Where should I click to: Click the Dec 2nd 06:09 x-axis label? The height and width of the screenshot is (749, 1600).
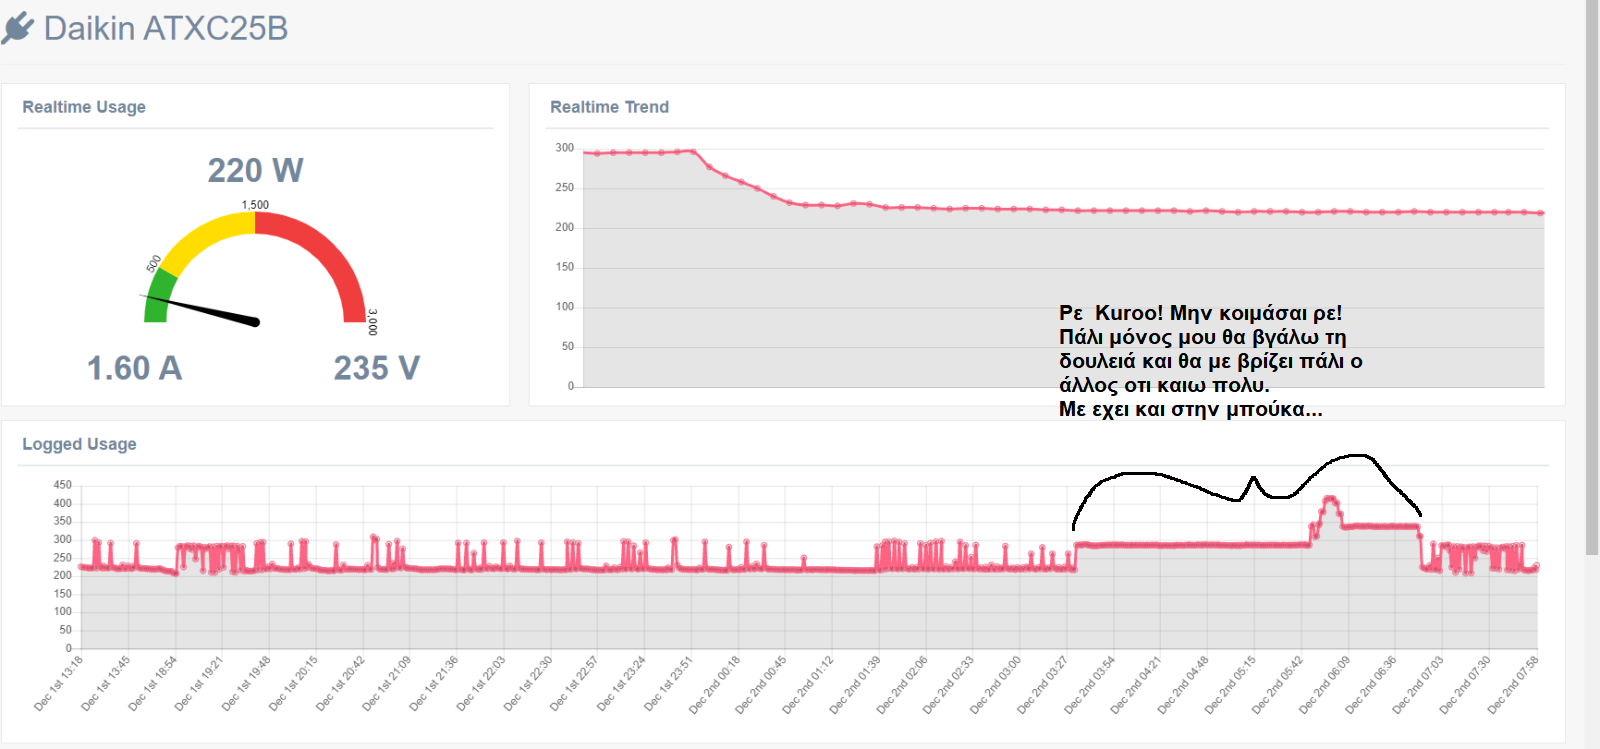click(1325, 684)
